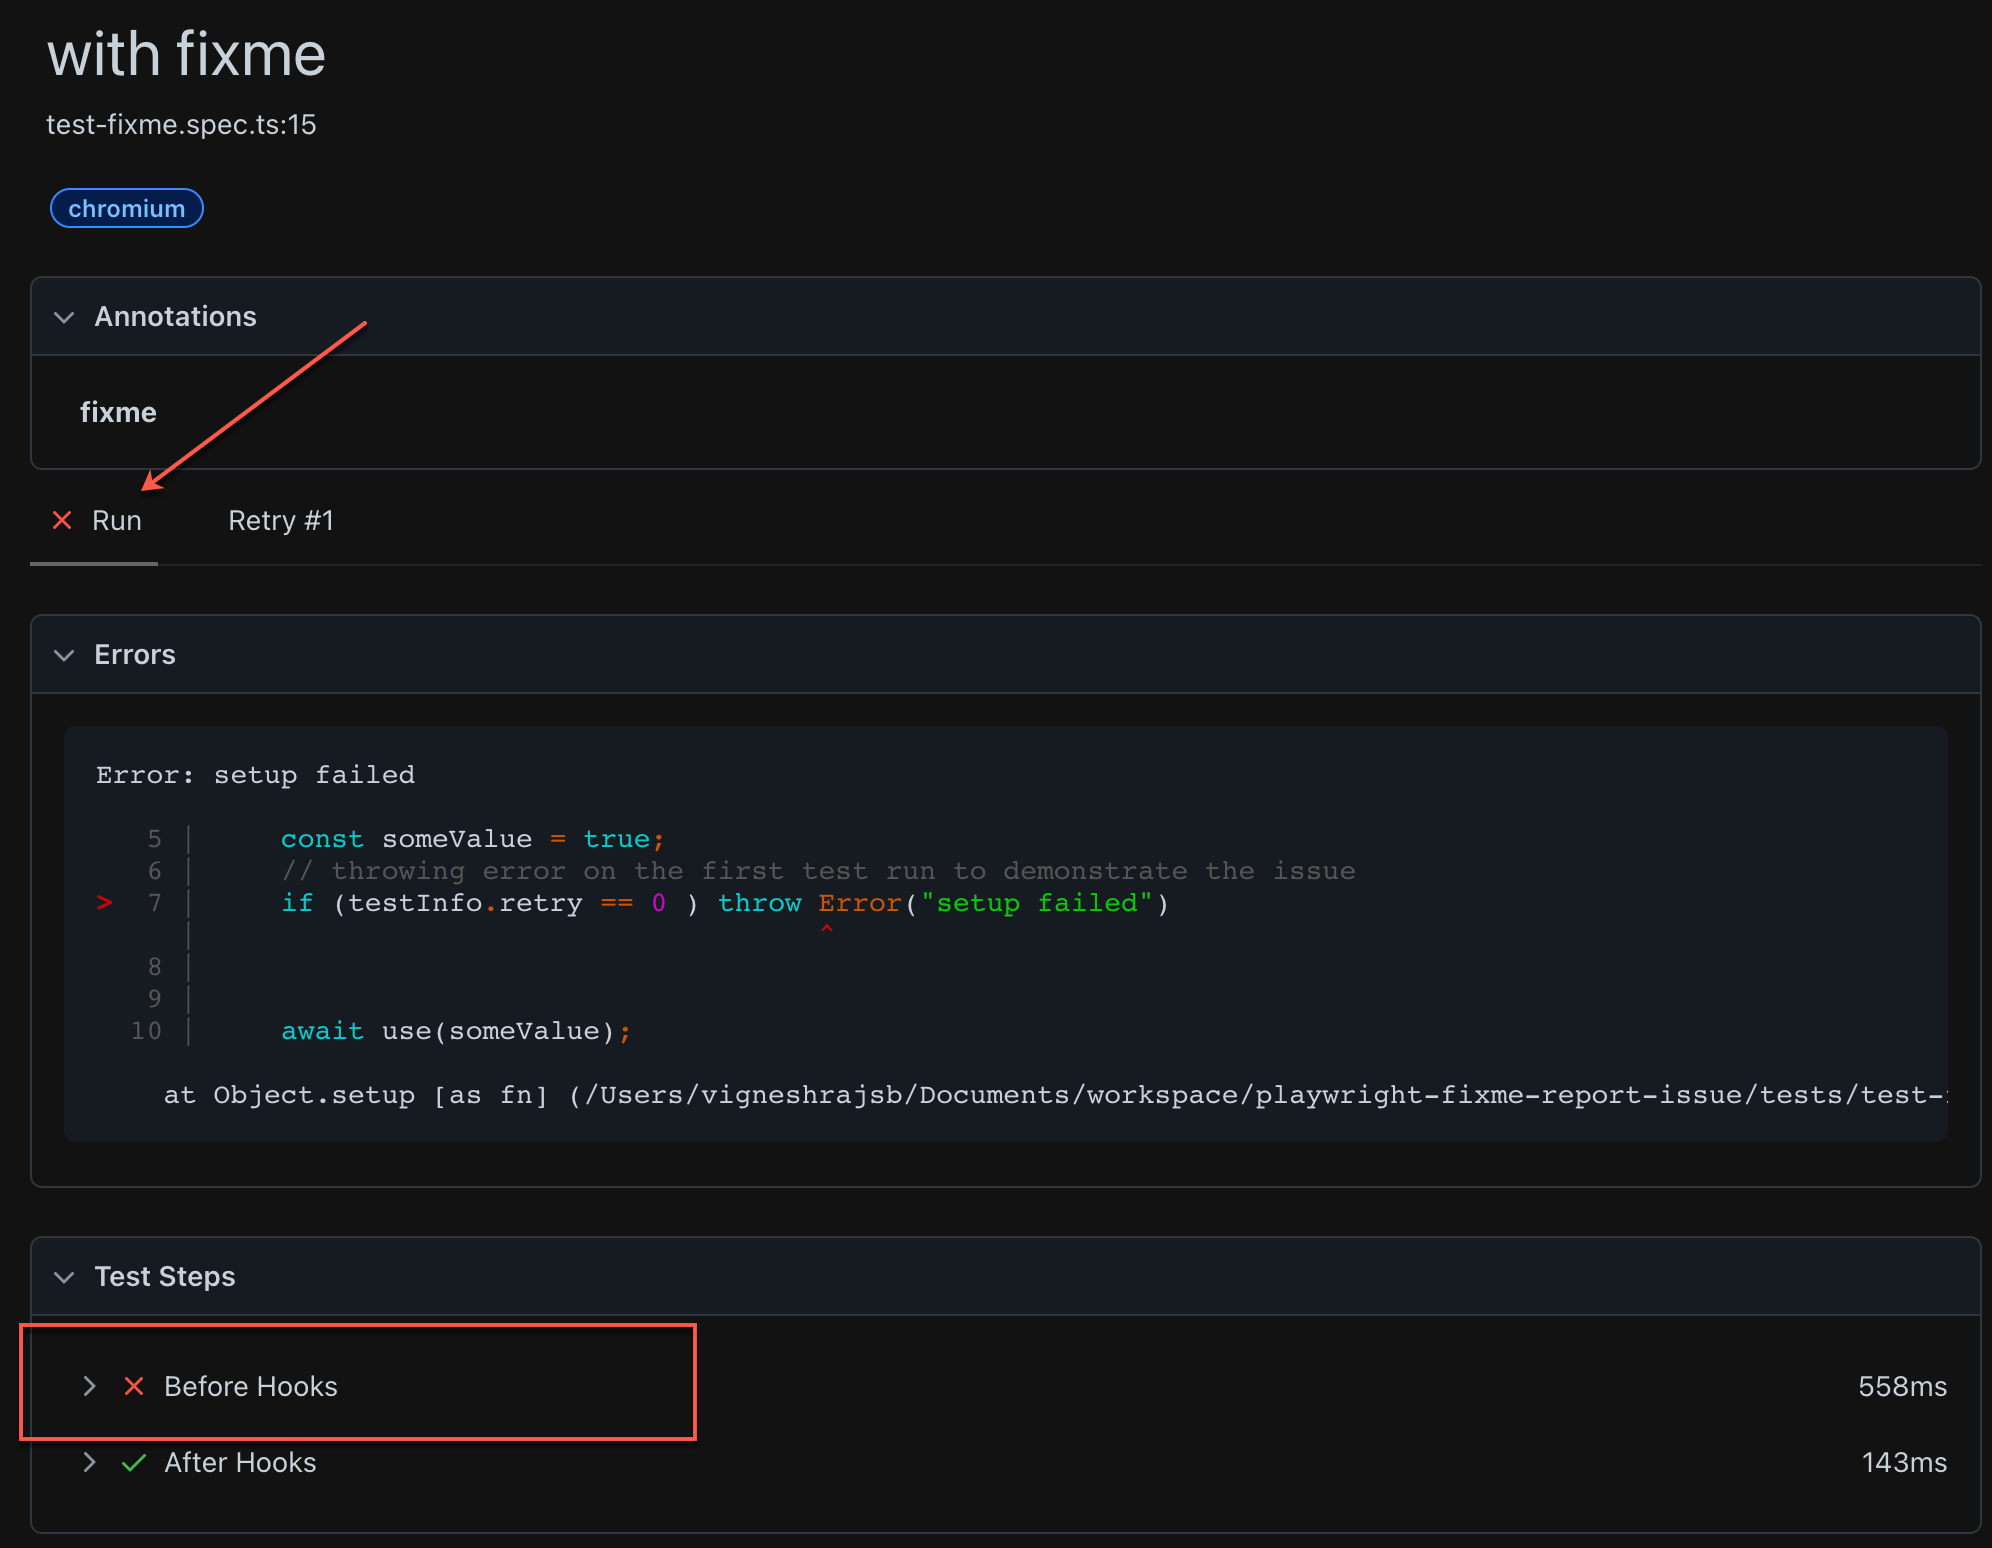The height and width of the screenshot is (1548, 1992).
Task: Click the green checkmark next to After Hooks
Action: tap(134, 1463)
